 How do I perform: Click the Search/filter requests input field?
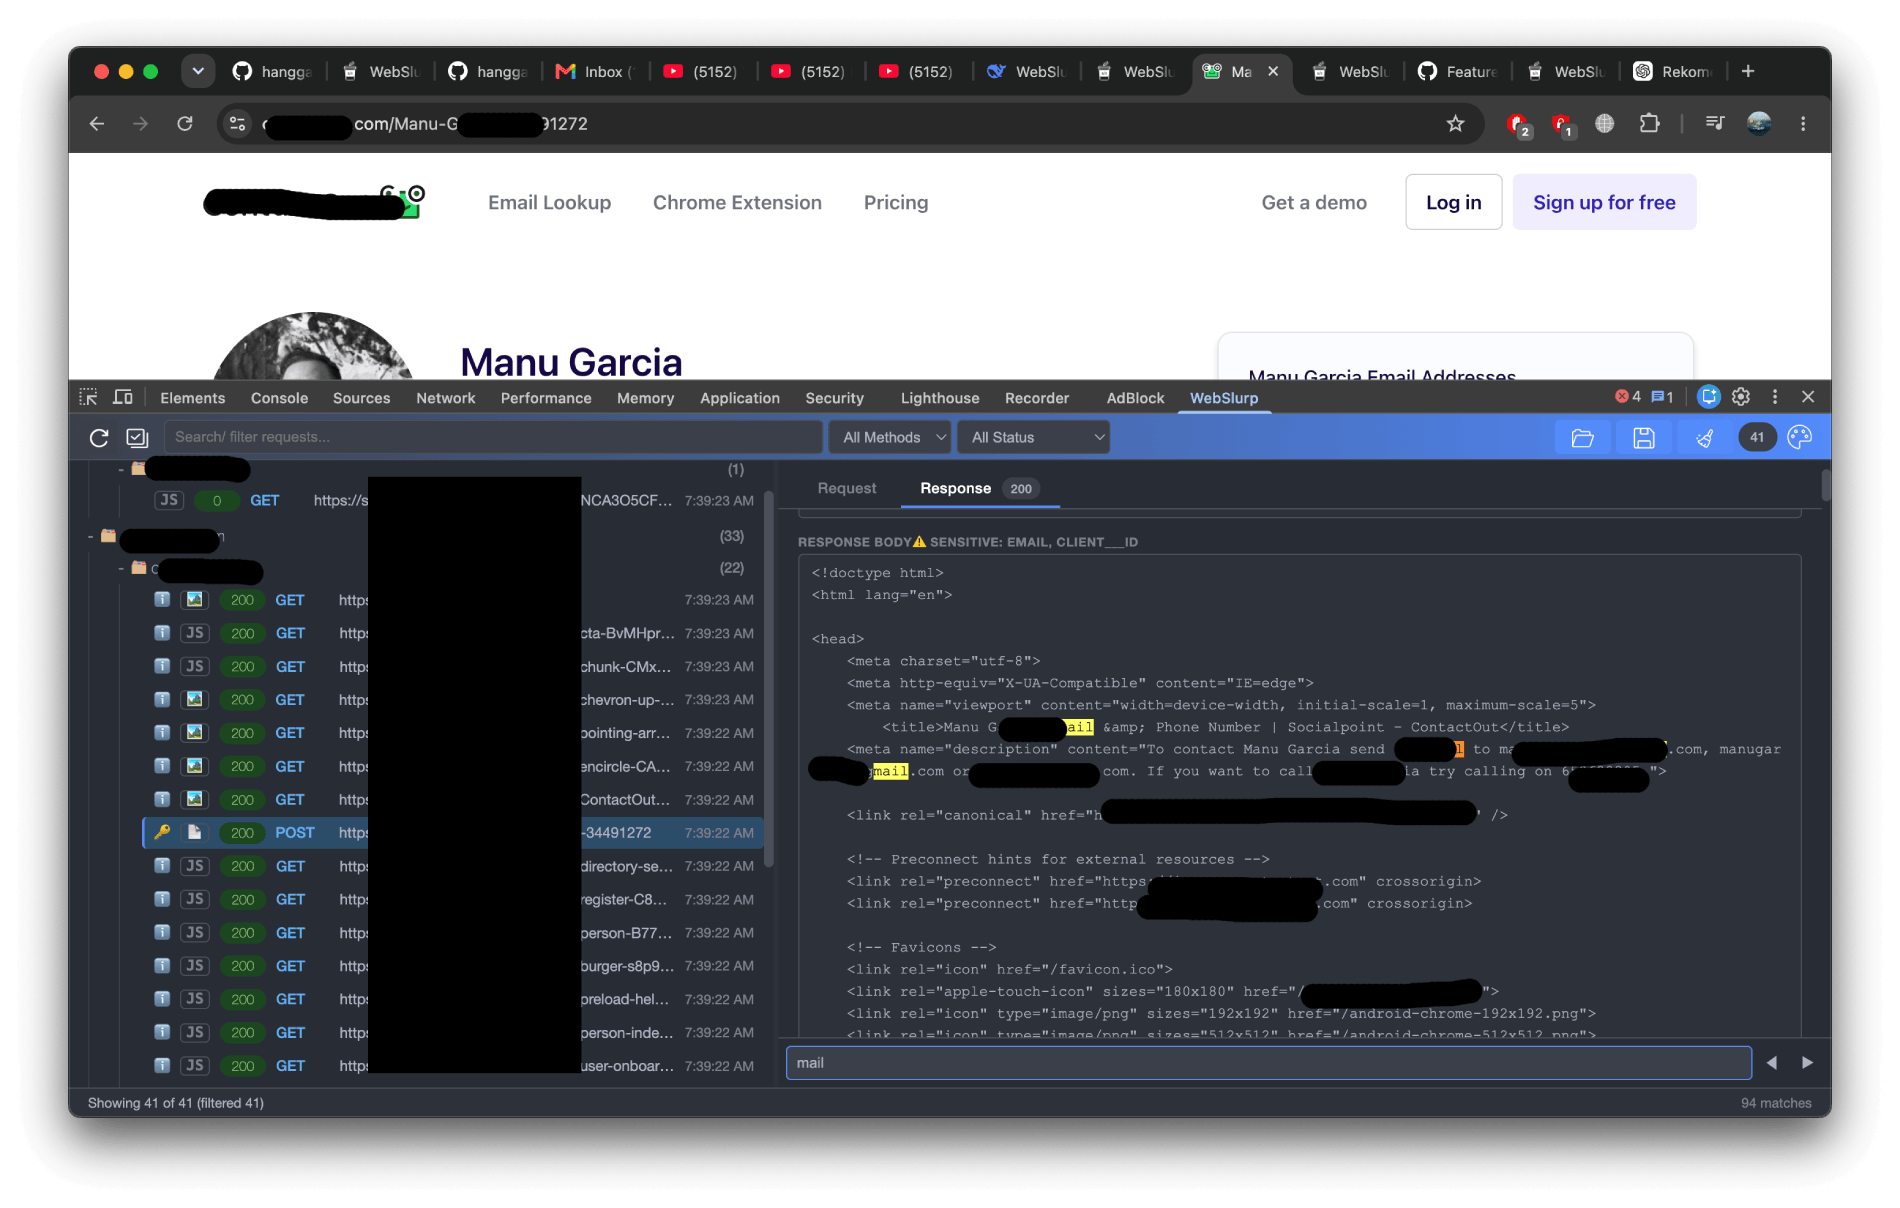[x=494, y=437]
